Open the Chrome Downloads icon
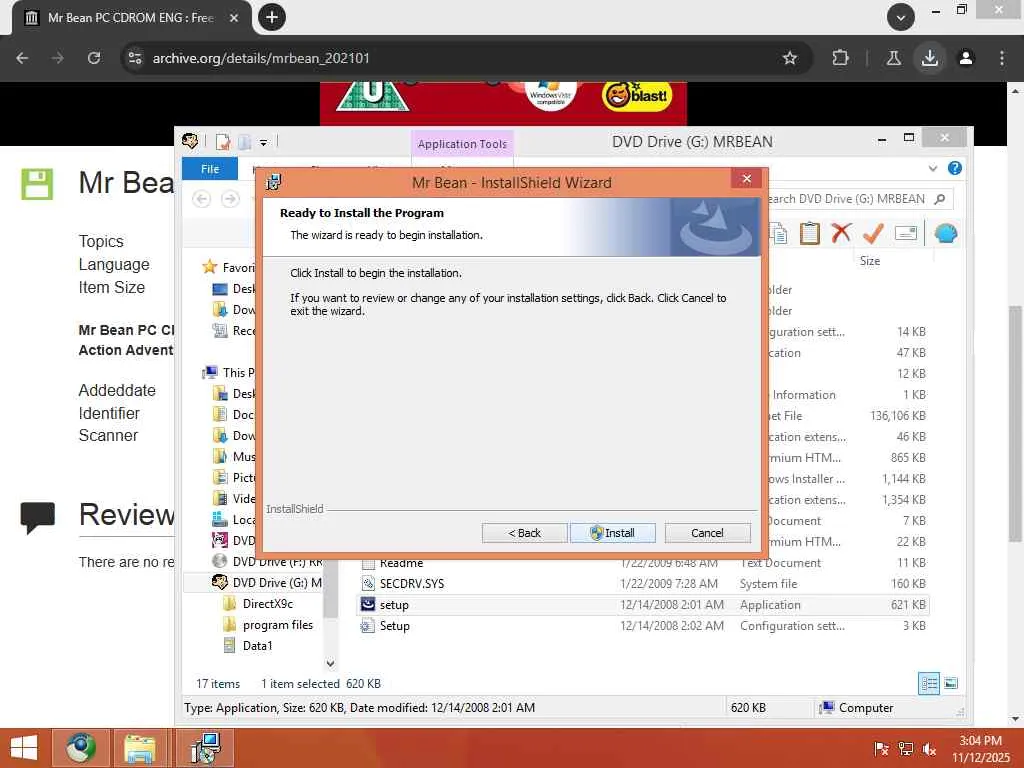Screen dimensions: 1024x768 pos(929,58)
